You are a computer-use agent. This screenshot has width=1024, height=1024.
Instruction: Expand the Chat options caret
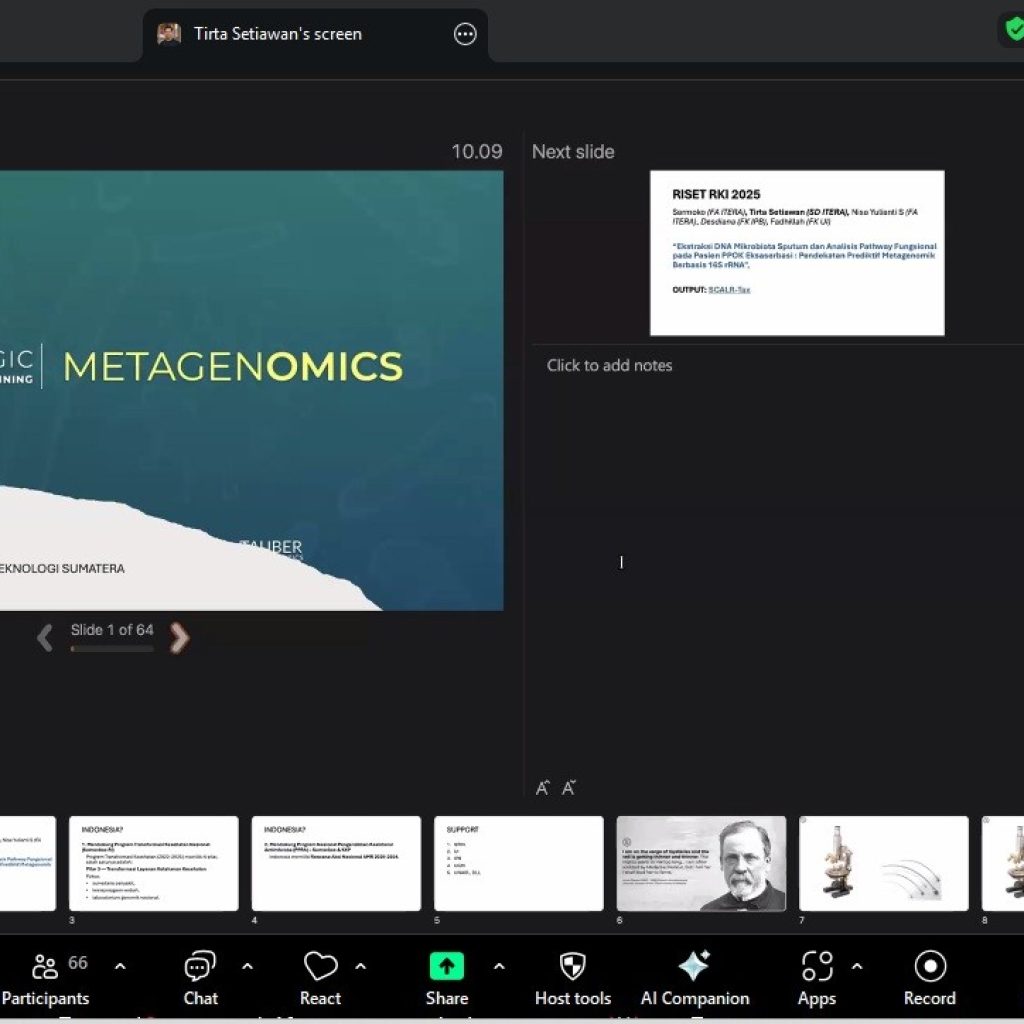pos(247,967)
